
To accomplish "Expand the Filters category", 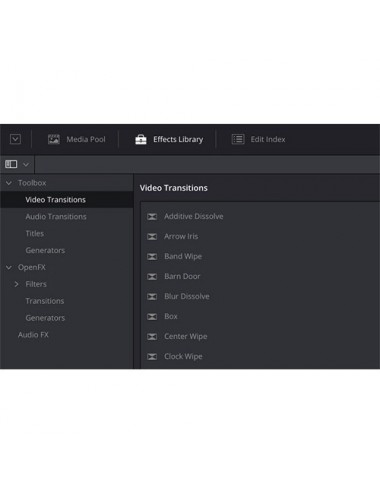I will (16, 284).
